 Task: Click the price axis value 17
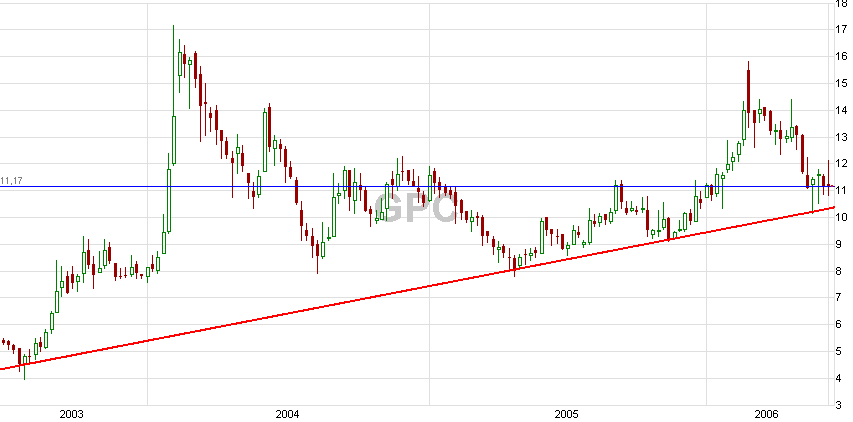coord(842,30)
